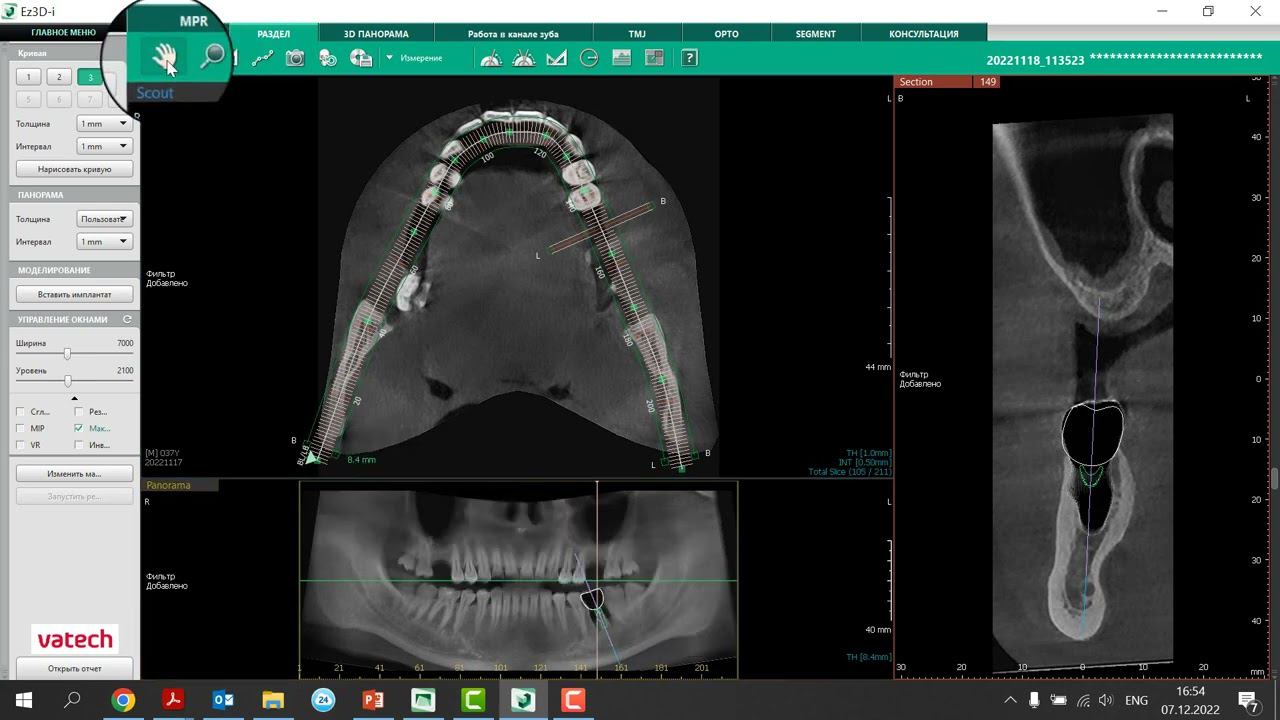This screenshot has width=1280, height=720.
Task: Toggle the Рез... checkbox
Action: [79, 411]
